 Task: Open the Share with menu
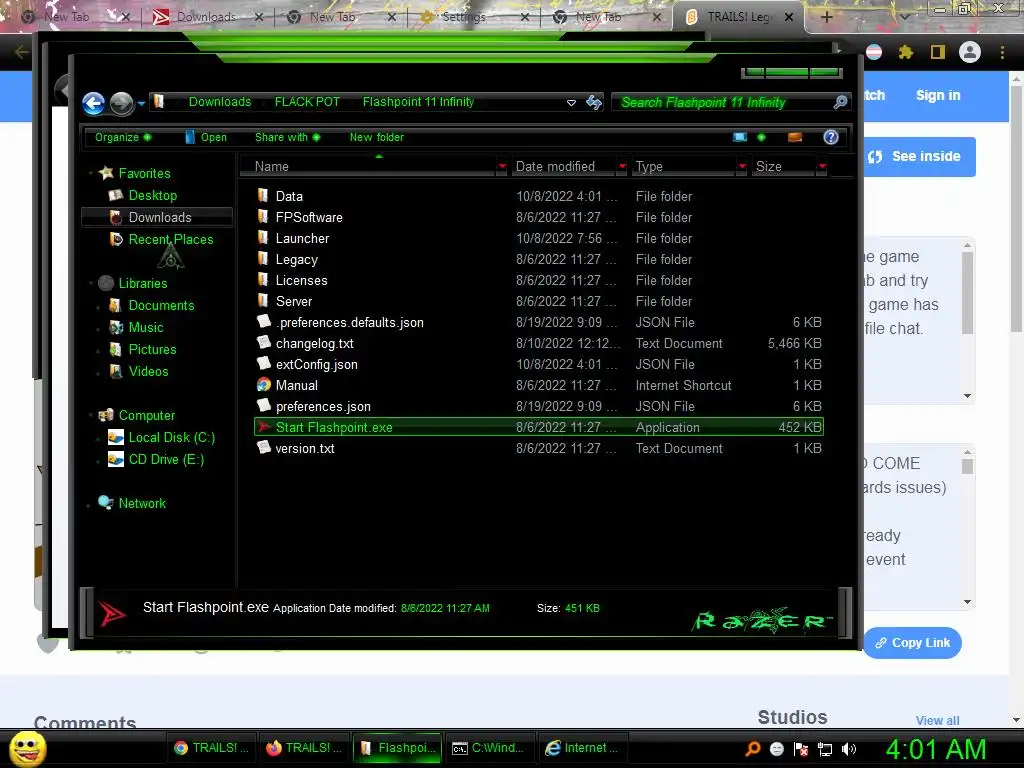tap(287, 137)
